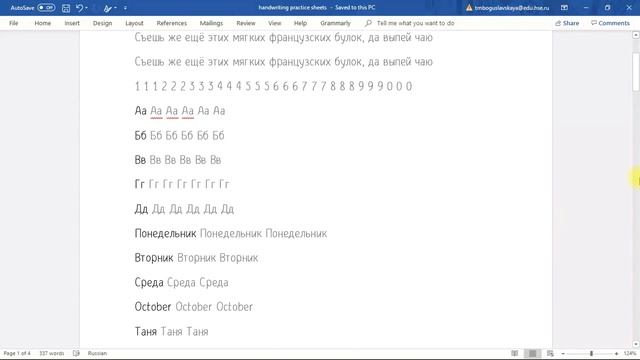Click the zoom in plus button
Viewport: 640px width, 360px height.
click(616, 354)
